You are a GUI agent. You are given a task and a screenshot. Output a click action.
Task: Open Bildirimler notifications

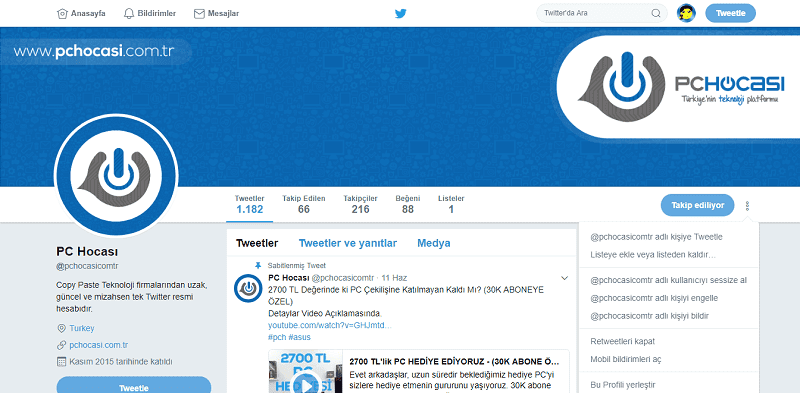tap(149, 13)
